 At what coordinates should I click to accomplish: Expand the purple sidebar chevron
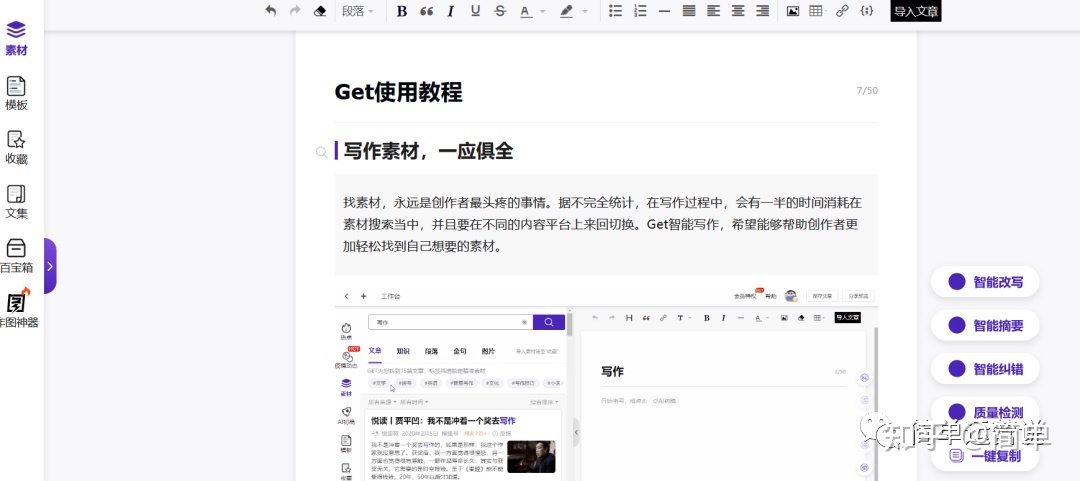tap(50, 266)
